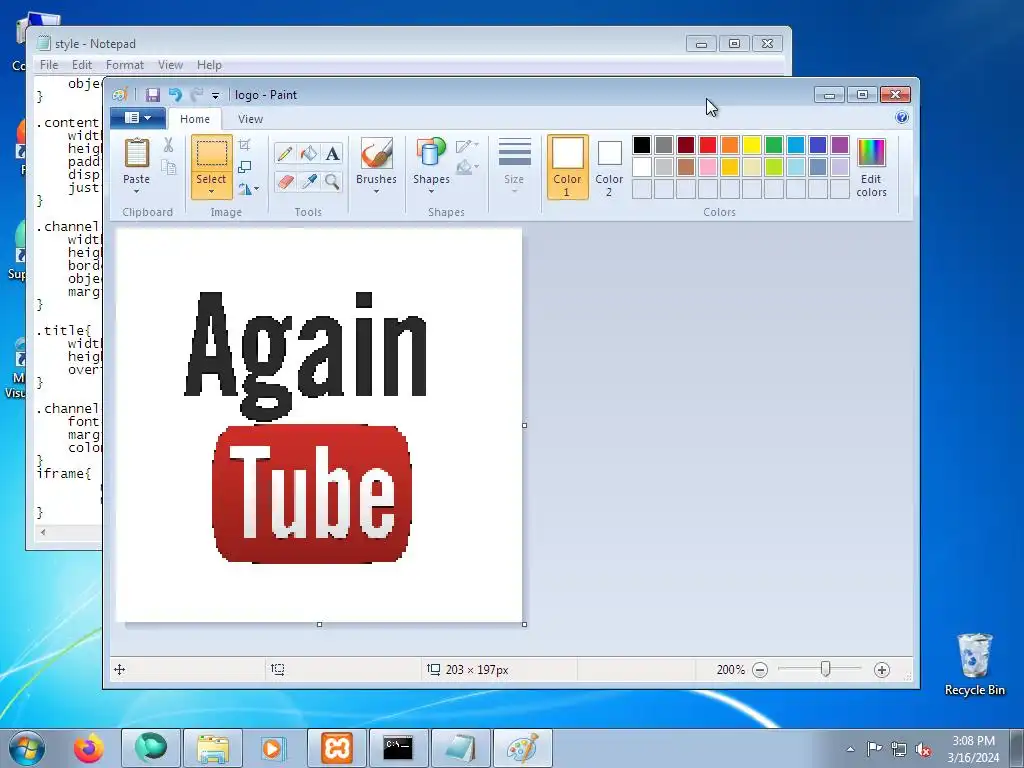Open the Help menu in Notepad
Screen dimensions: 1024x768
tap(209, 65)
